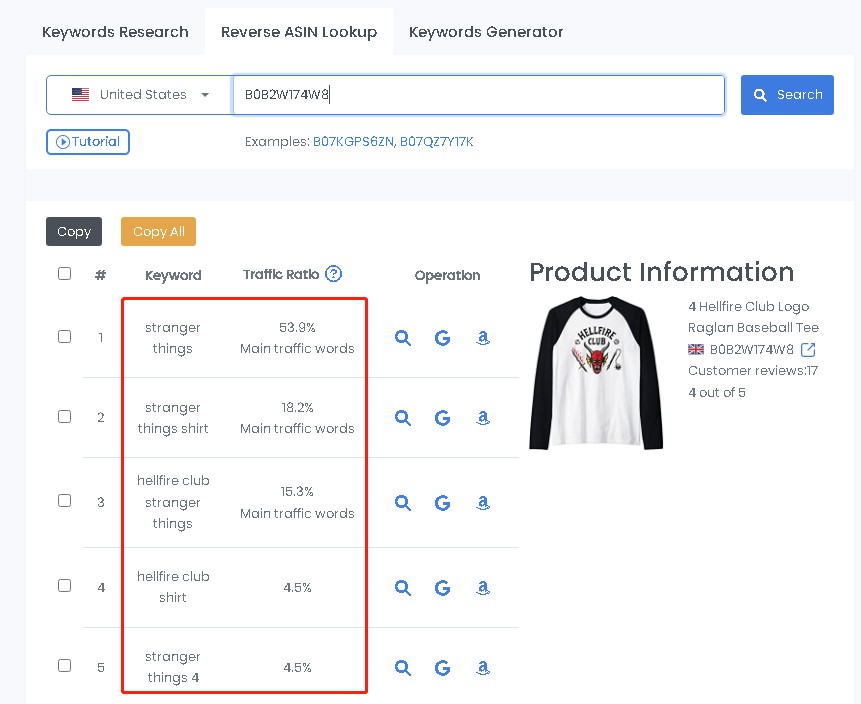861x704 pixels.
Task: Click the Hellfire Club tee product thumbnail
Action: point(596,373)
